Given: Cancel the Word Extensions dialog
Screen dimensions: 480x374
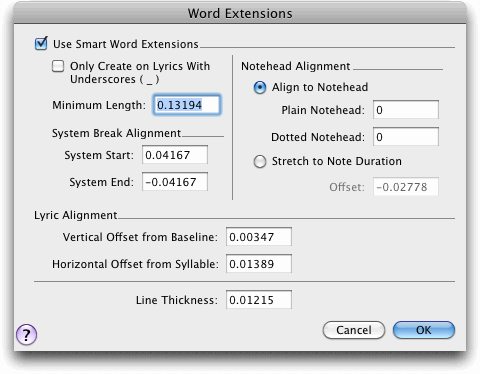Looking at the screenshot, I should (354, 330).
